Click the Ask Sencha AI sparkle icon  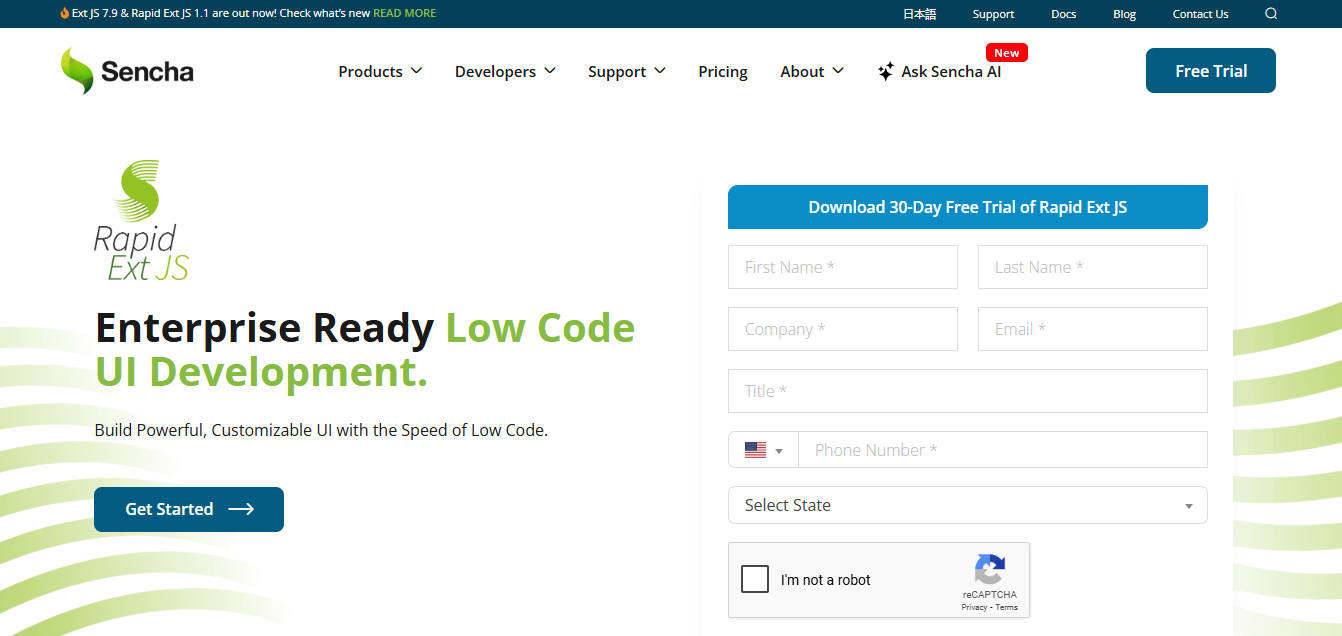pyautogui.click(x=886, y=71)
